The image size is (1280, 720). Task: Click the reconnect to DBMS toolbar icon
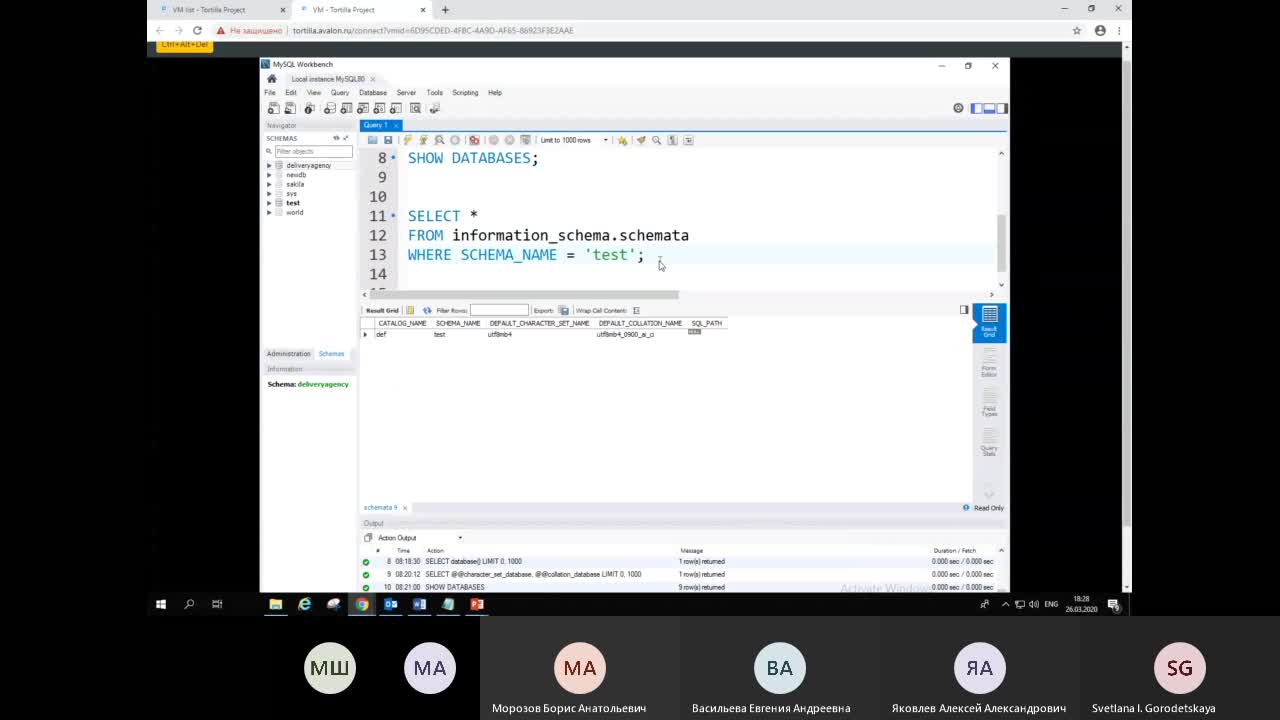click(434, 108)
